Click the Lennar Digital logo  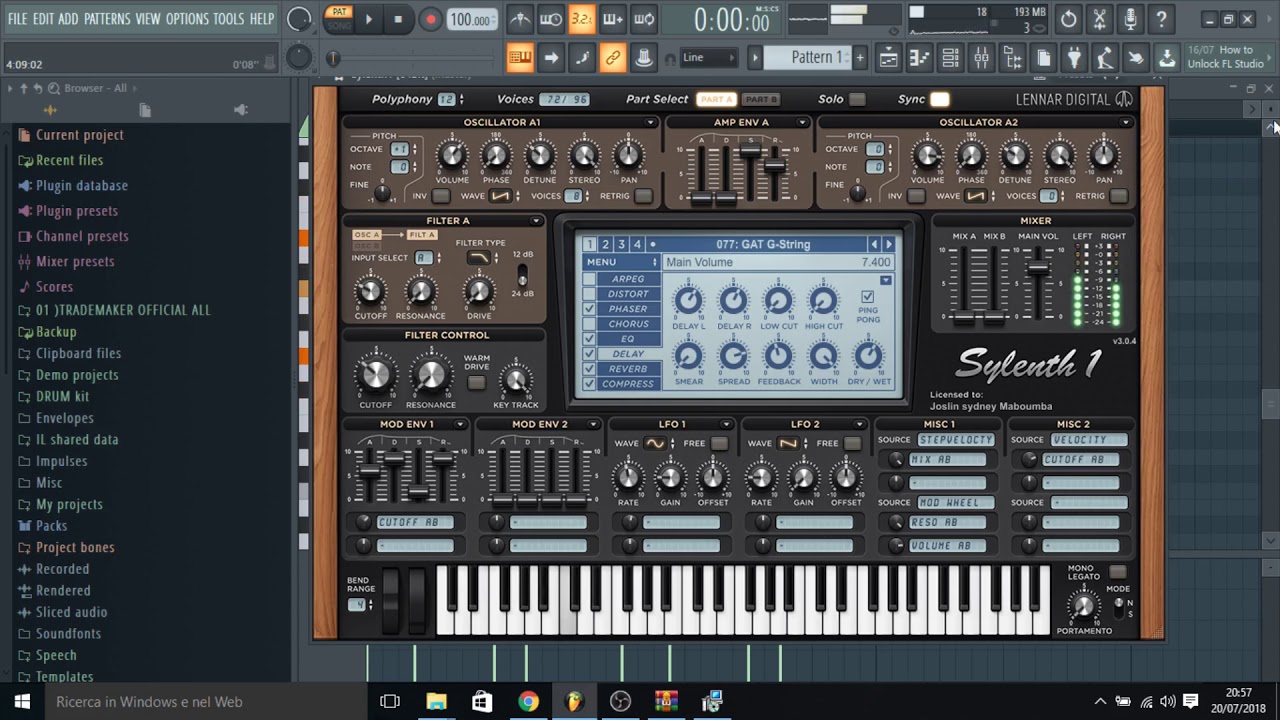pos(1074,99)
